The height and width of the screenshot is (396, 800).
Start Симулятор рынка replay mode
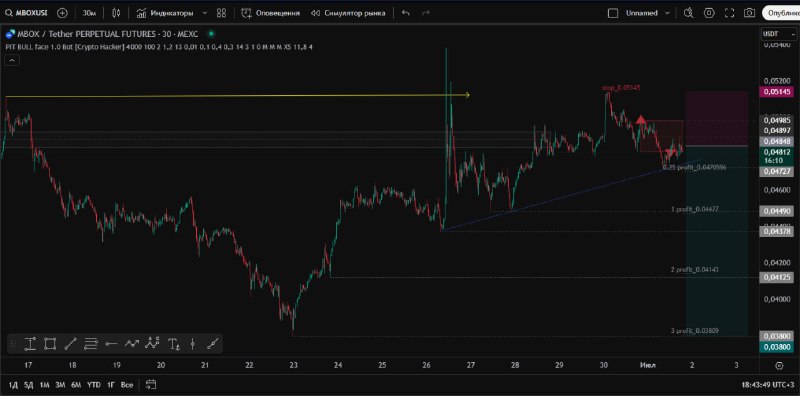(x=348, y=13)
